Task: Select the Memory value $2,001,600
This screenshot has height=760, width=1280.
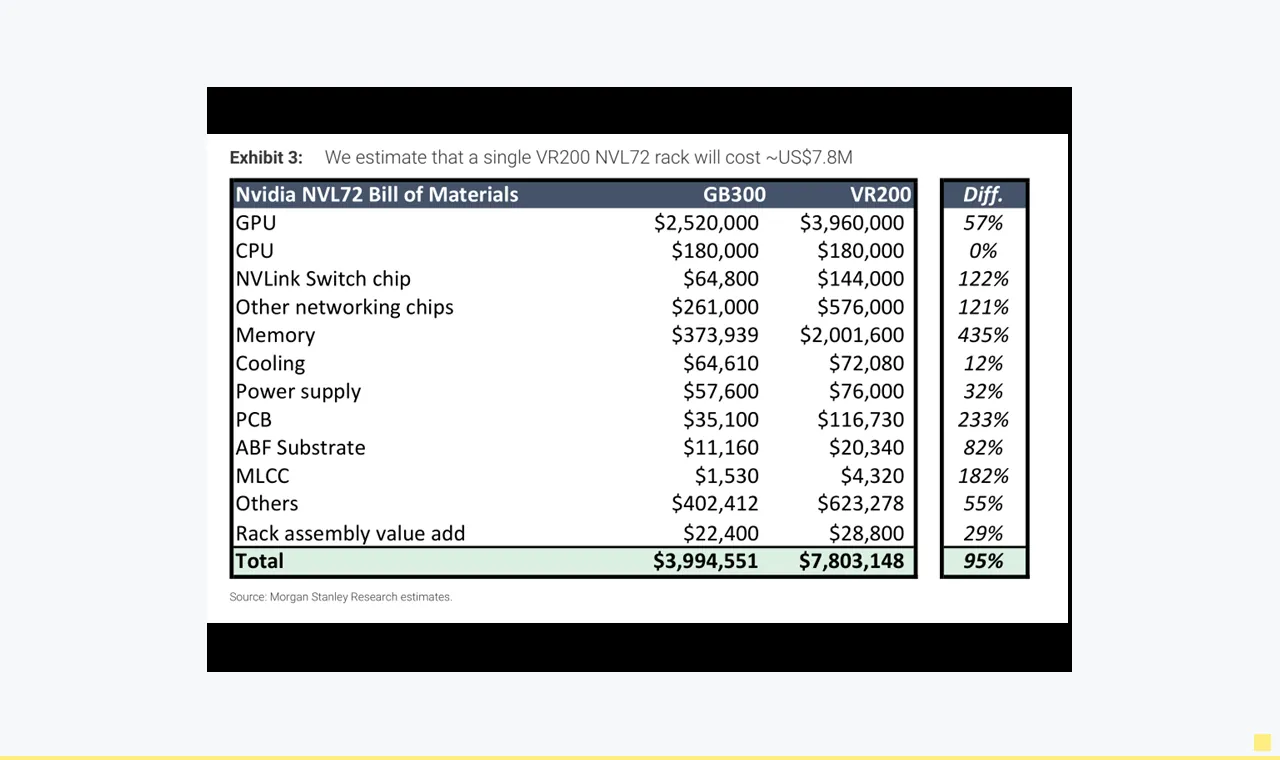Action: click(852, 335)
